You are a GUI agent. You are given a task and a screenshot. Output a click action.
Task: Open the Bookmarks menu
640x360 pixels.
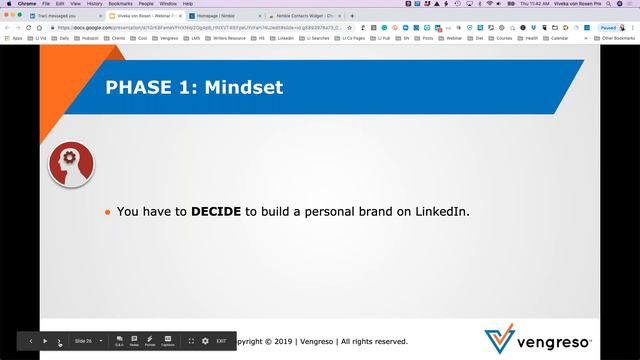pos(120,4)
